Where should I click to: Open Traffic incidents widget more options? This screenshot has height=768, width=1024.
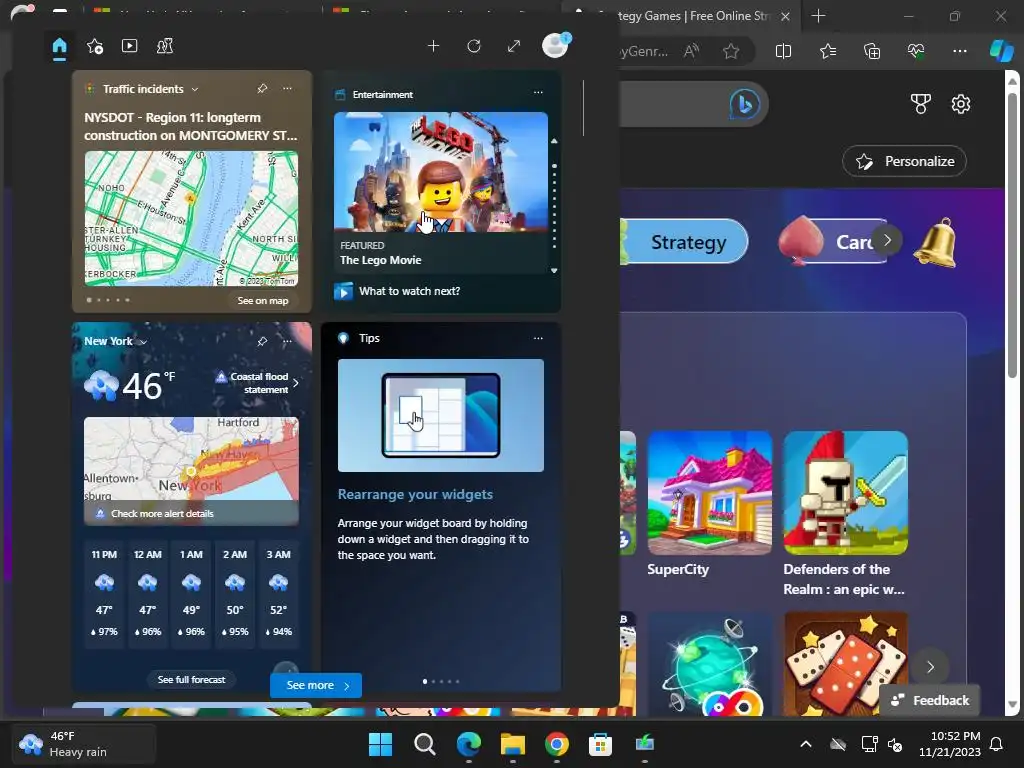[x=287, y=88]
